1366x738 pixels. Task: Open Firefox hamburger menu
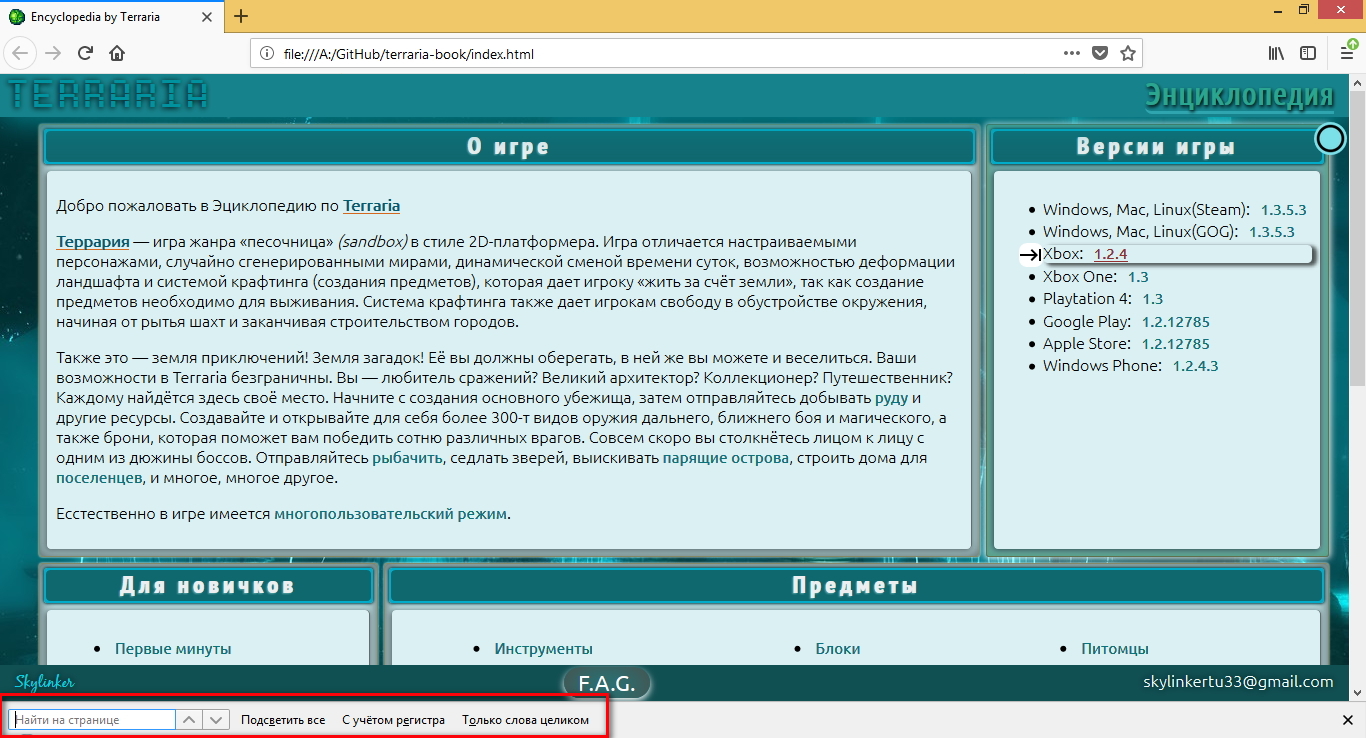click(x=1347, y=53)
